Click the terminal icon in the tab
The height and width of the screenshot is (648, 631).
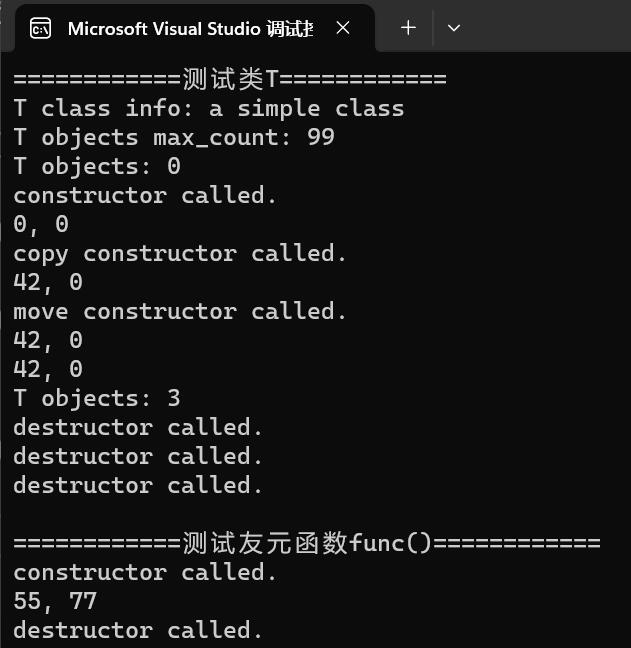click(41, 29)
